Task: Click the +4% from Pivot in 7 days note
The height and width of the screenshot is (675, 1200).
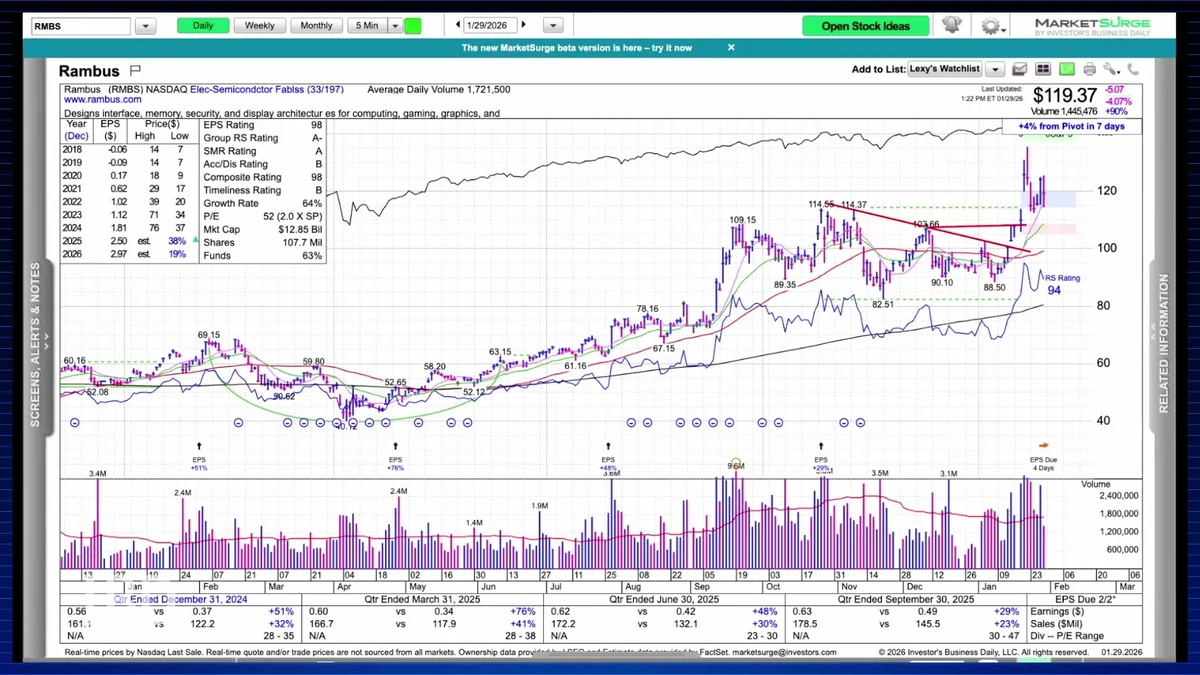Action: coord(1072,127)
